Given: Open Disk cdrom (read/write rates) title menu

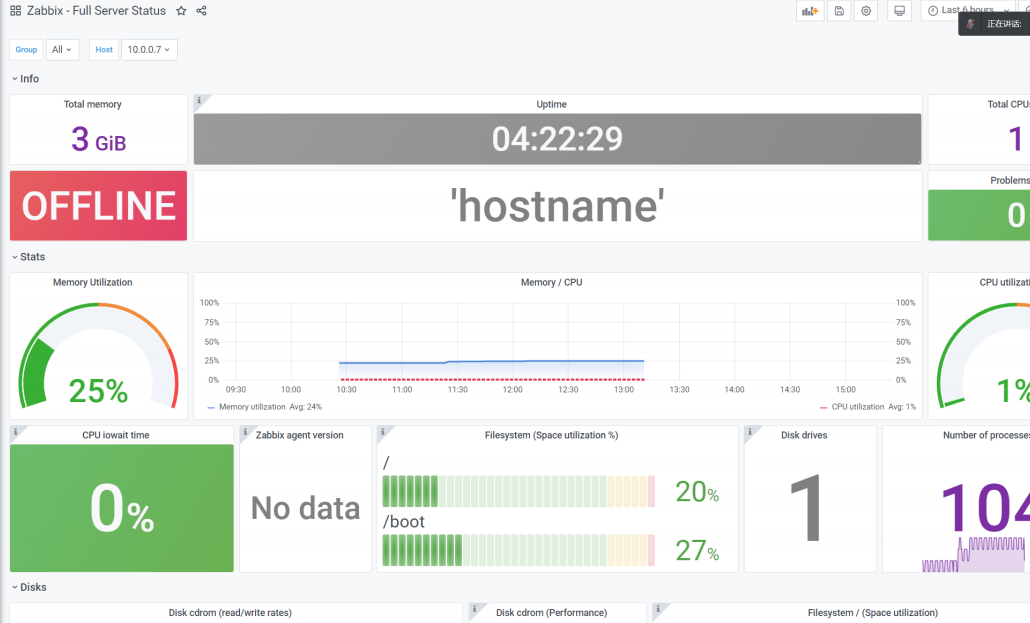Looking at the screenshot, I should (230, 612).
